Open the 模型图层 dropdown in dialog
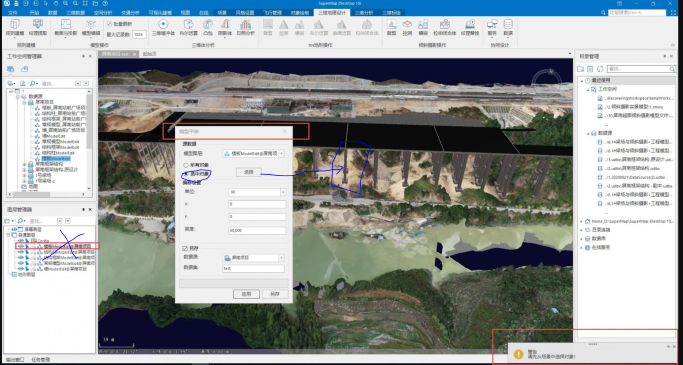Viewport: 683px width, 365px height. tap(254, 153)
